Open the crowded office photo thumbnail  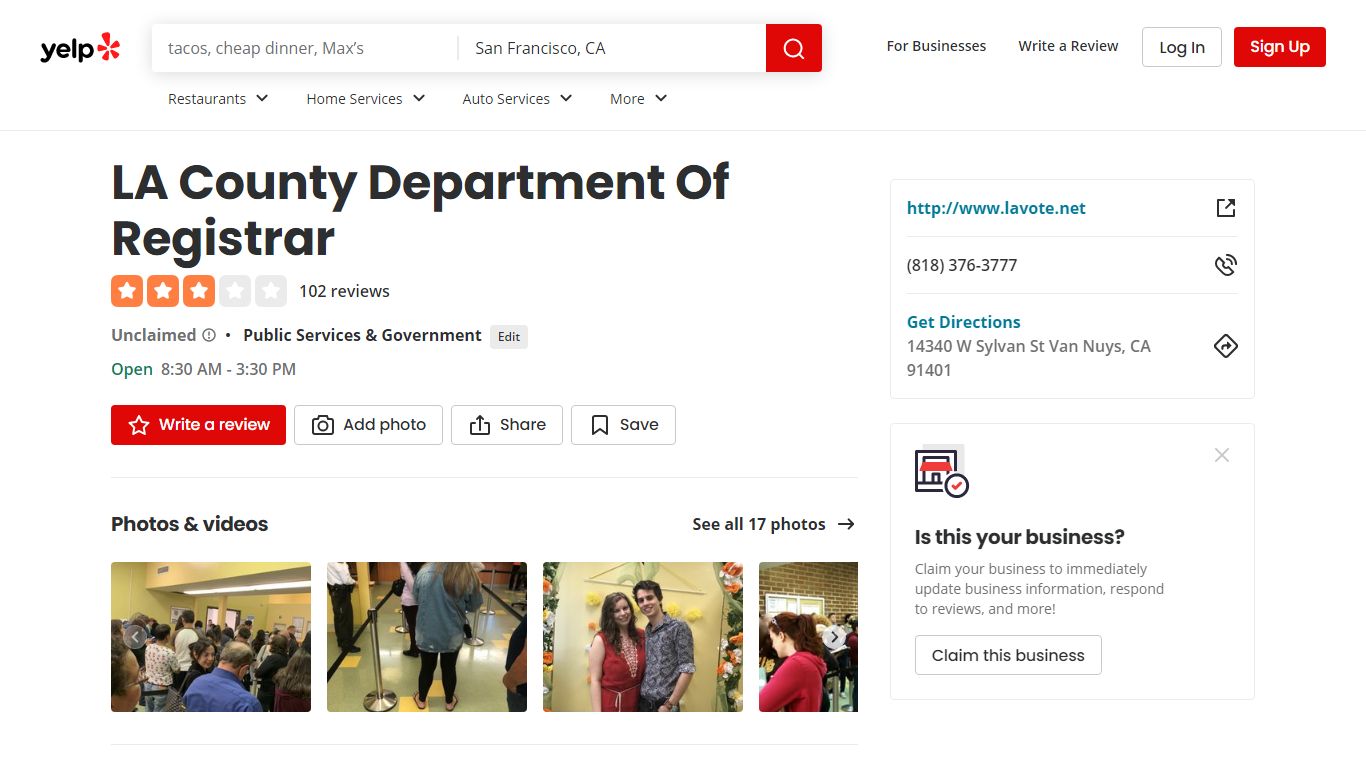[211, 637]
